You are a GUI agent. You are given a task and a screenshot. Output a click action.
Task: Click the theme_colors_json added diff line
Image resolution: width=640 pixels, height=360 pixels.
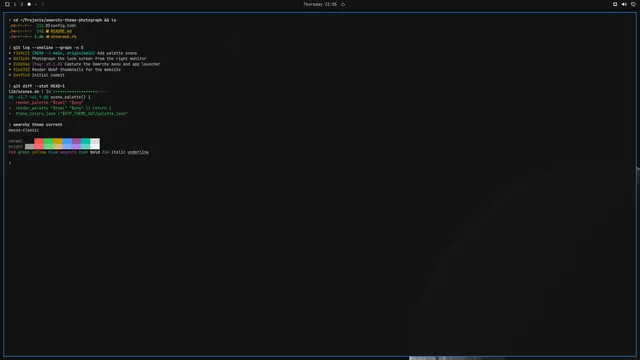[x=68, y=113]
